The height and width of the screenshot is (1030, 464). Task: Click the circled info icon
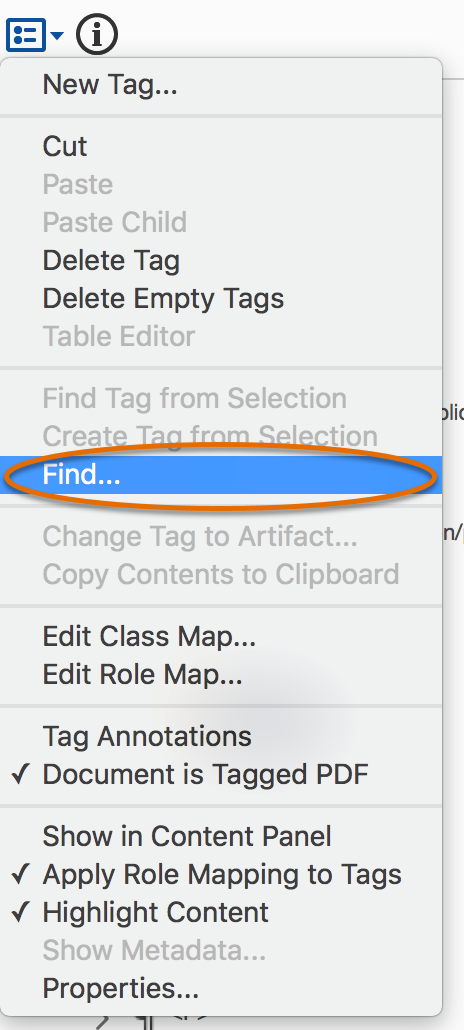[x=97, y=35]
